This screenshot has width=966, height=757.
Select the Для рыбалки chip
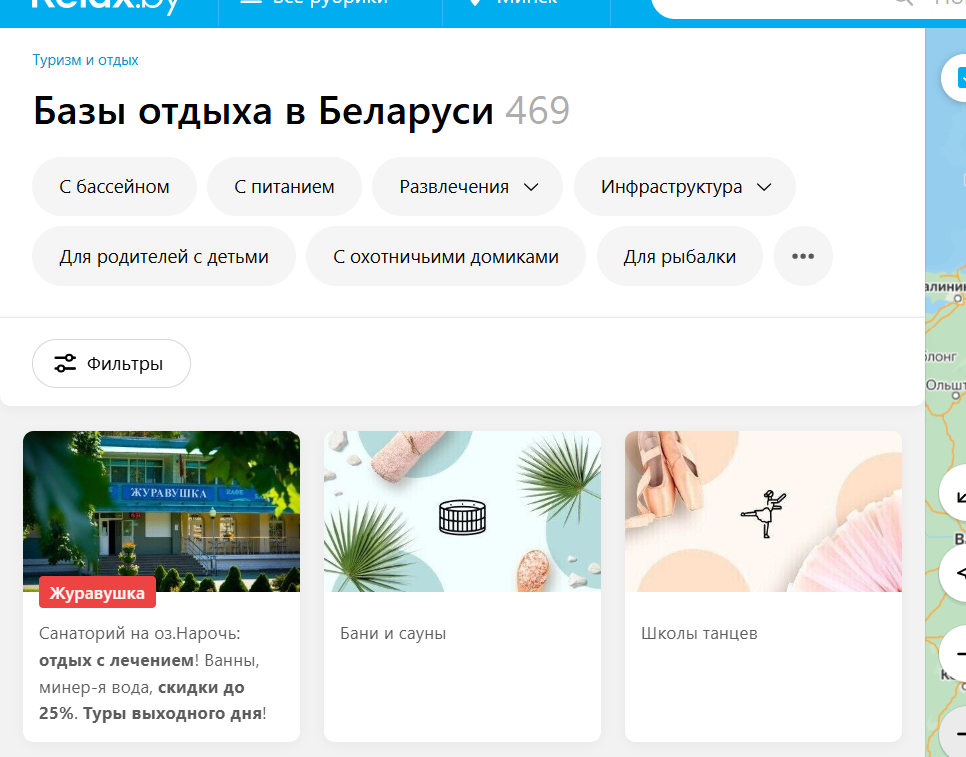(x=680, y=256)
